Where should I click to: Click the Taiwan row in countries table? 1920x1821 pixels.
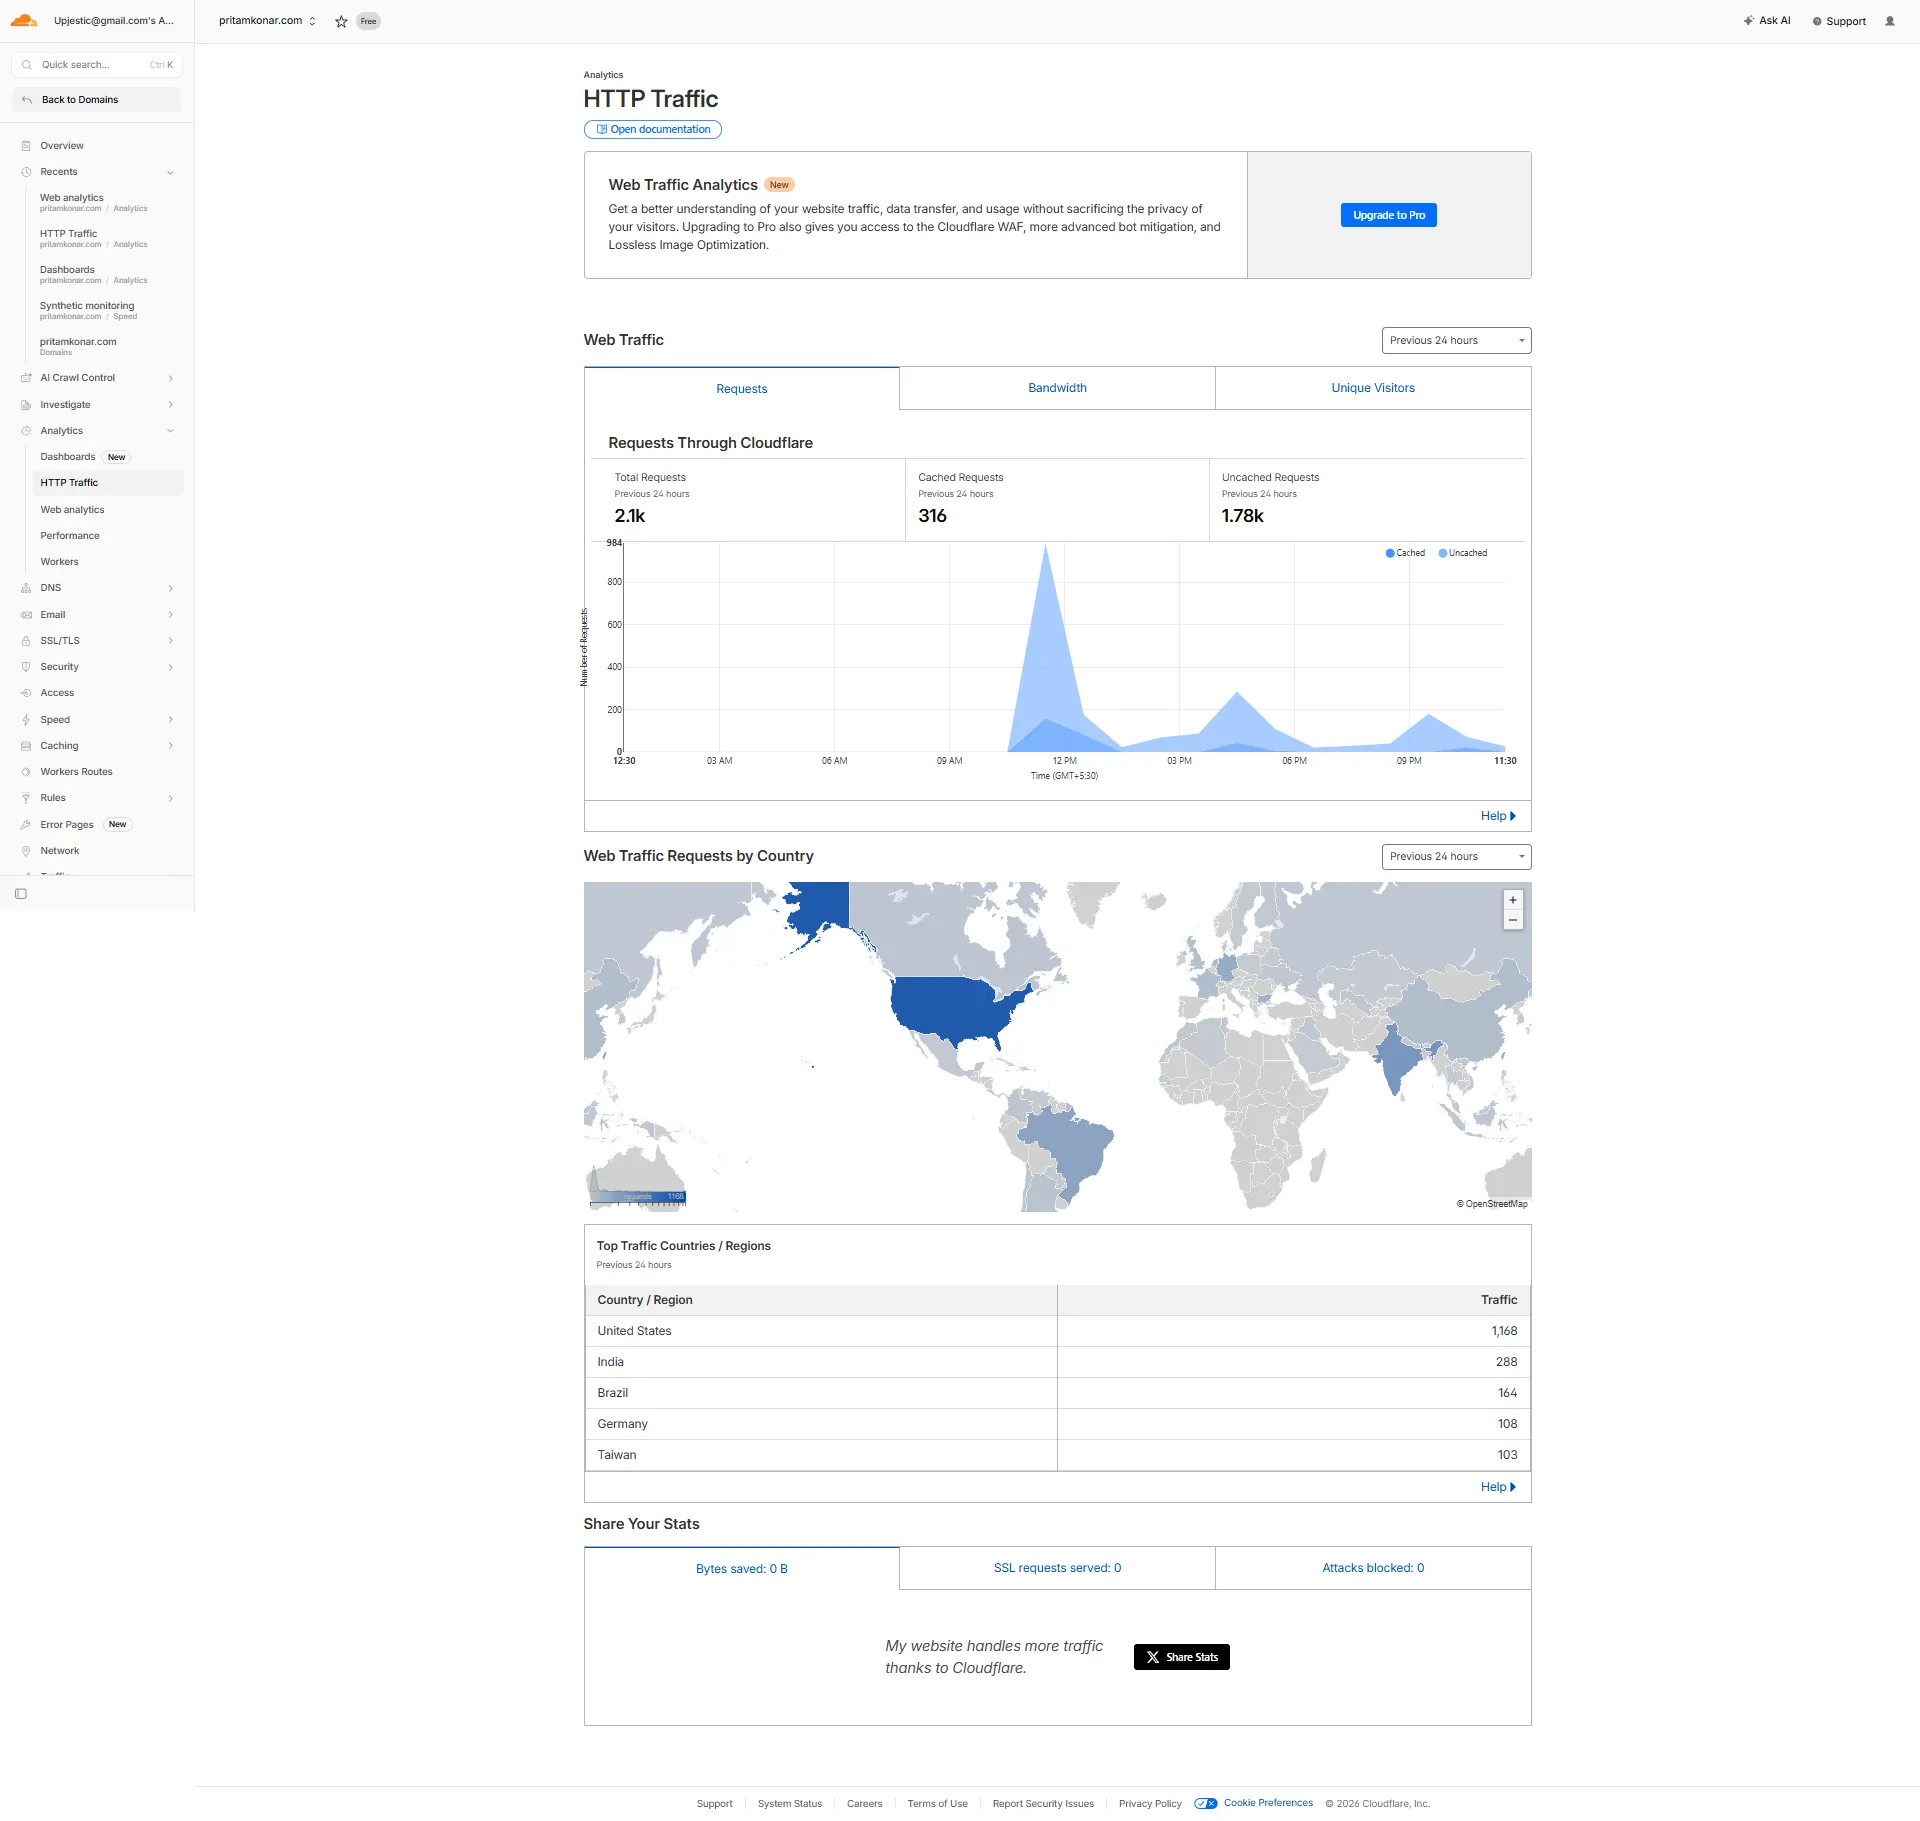point(1057,1455)
